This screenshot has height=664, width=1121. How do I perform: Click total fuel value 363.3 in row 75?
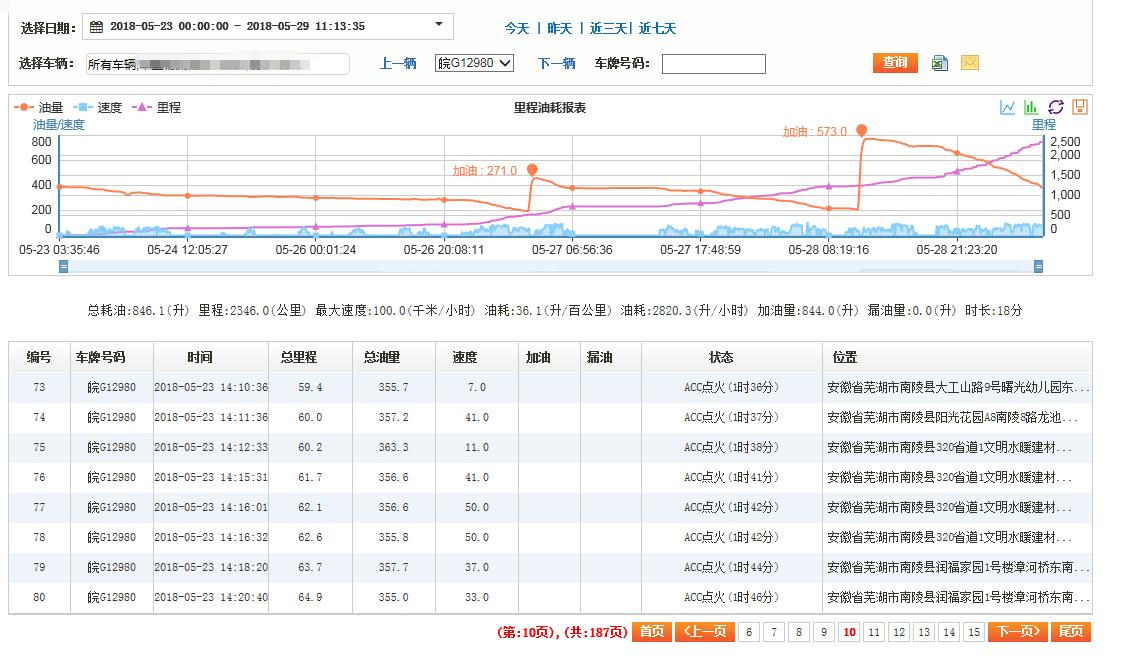[x=393, y=447]
